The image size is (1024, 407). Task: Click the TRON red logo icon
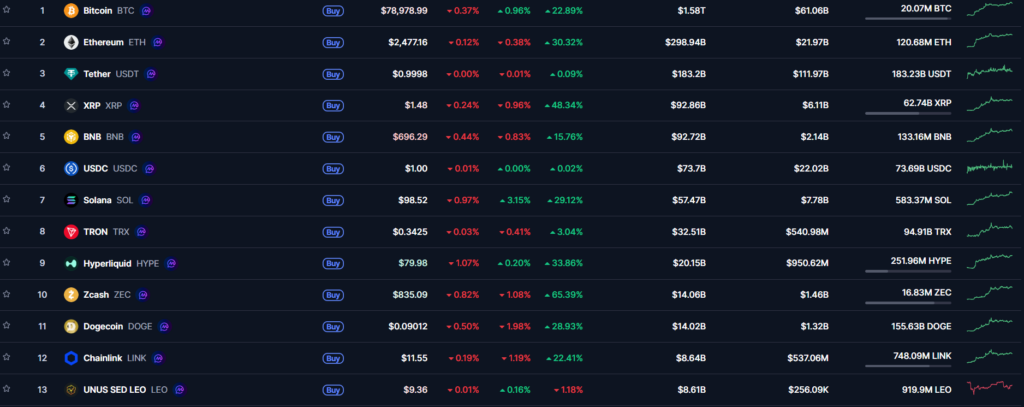[x=71, y=232]
